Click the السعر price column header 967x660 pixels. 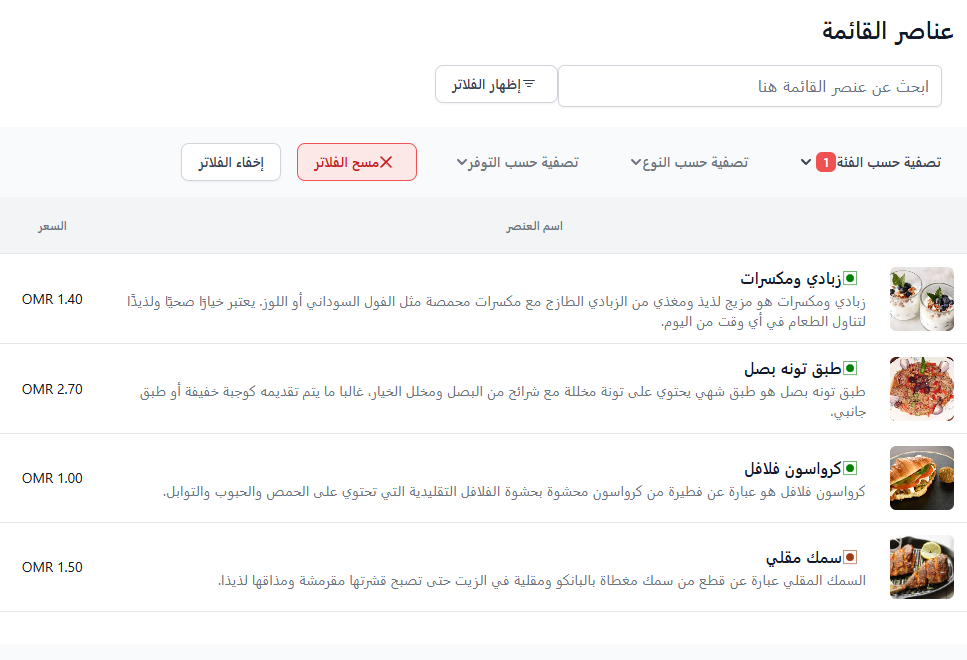[x=52, y=226]
